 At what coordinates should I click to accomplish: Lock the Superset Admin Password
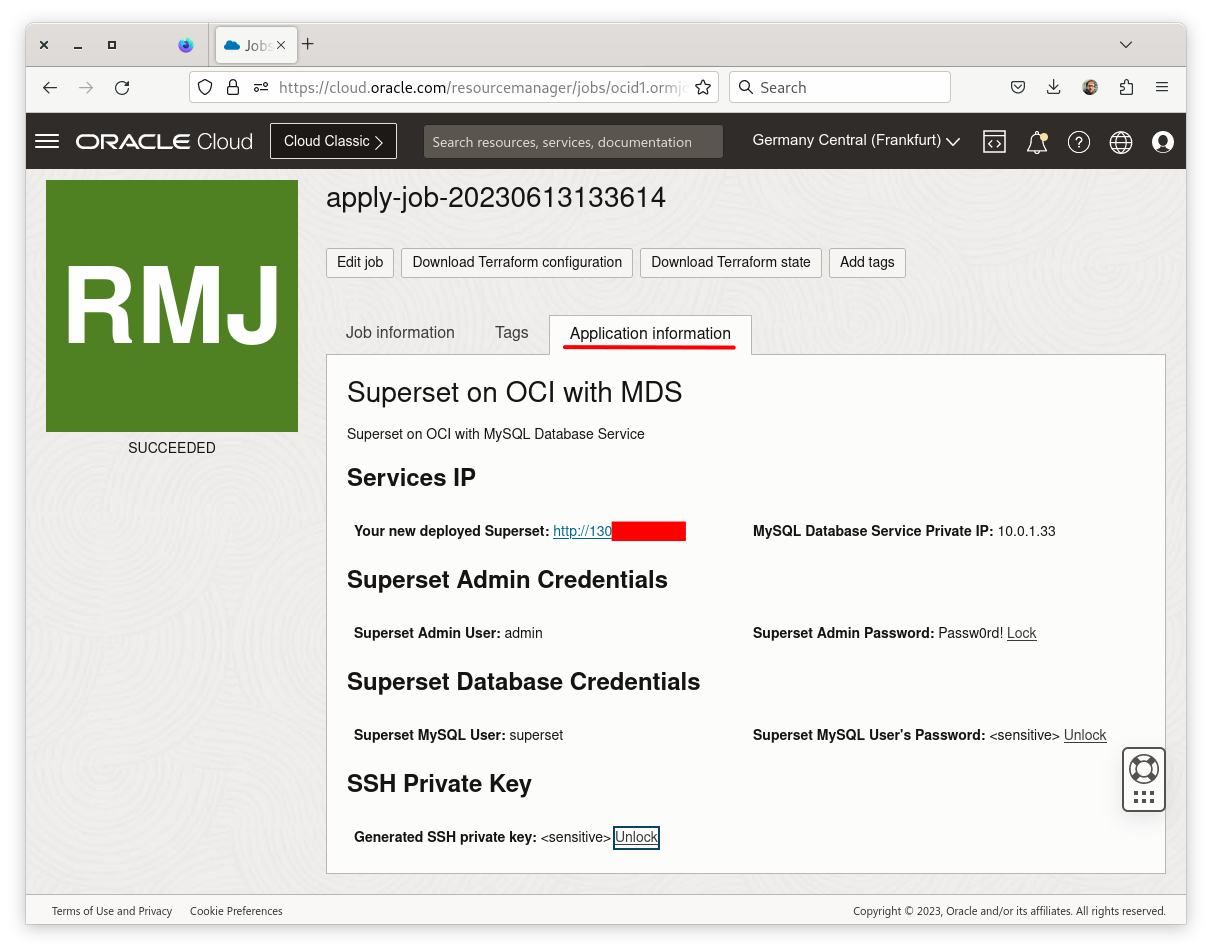(x=1021, y=633)
